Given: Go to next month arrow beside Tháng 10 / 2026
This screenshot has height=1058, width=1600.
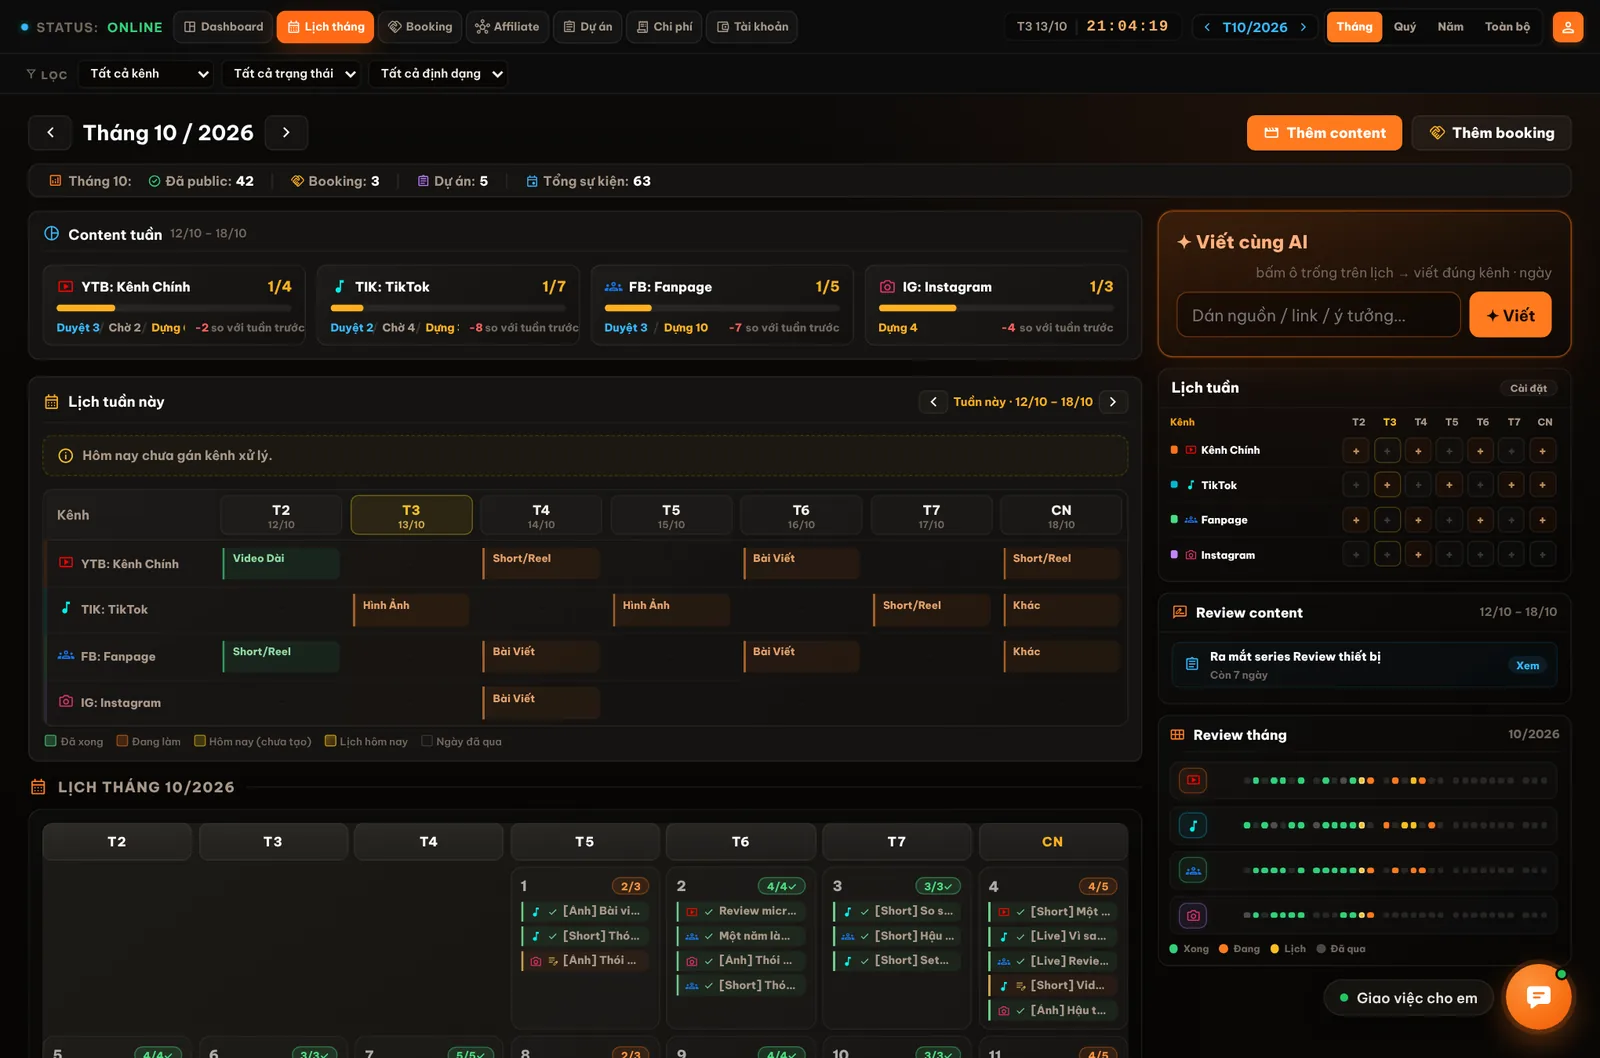Looking at the screenshot, I should (x=286, y=132).
